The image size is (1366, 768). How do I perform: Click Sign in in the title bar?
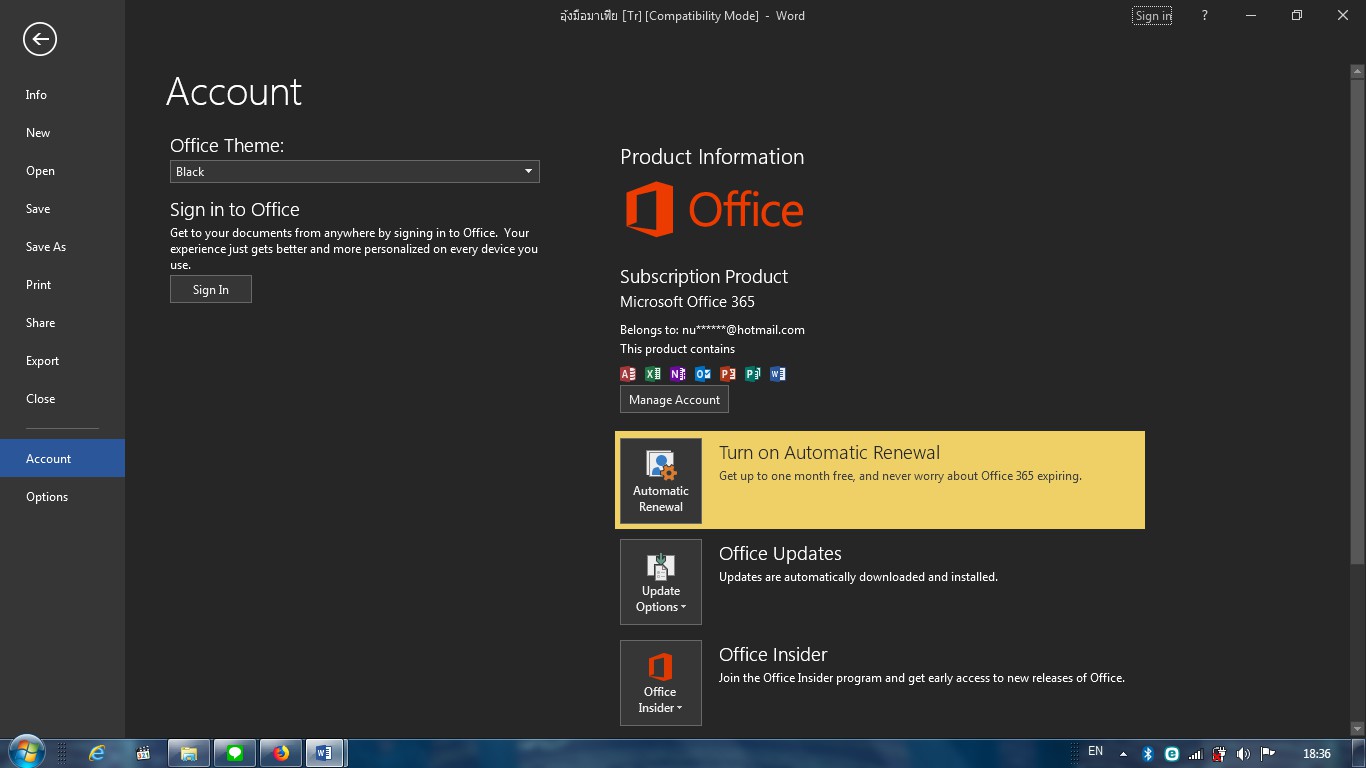click(x=1153, y=16)
